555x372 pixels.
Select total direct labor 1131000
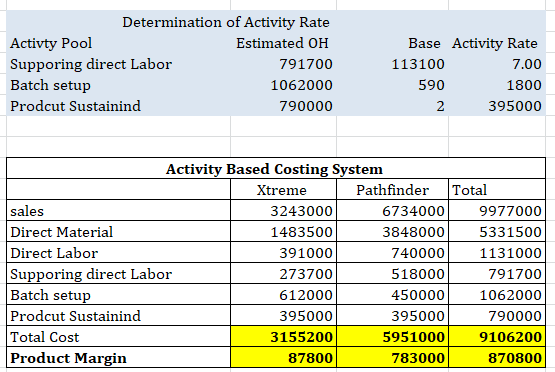pyautogui.click(x=510, y=253)
